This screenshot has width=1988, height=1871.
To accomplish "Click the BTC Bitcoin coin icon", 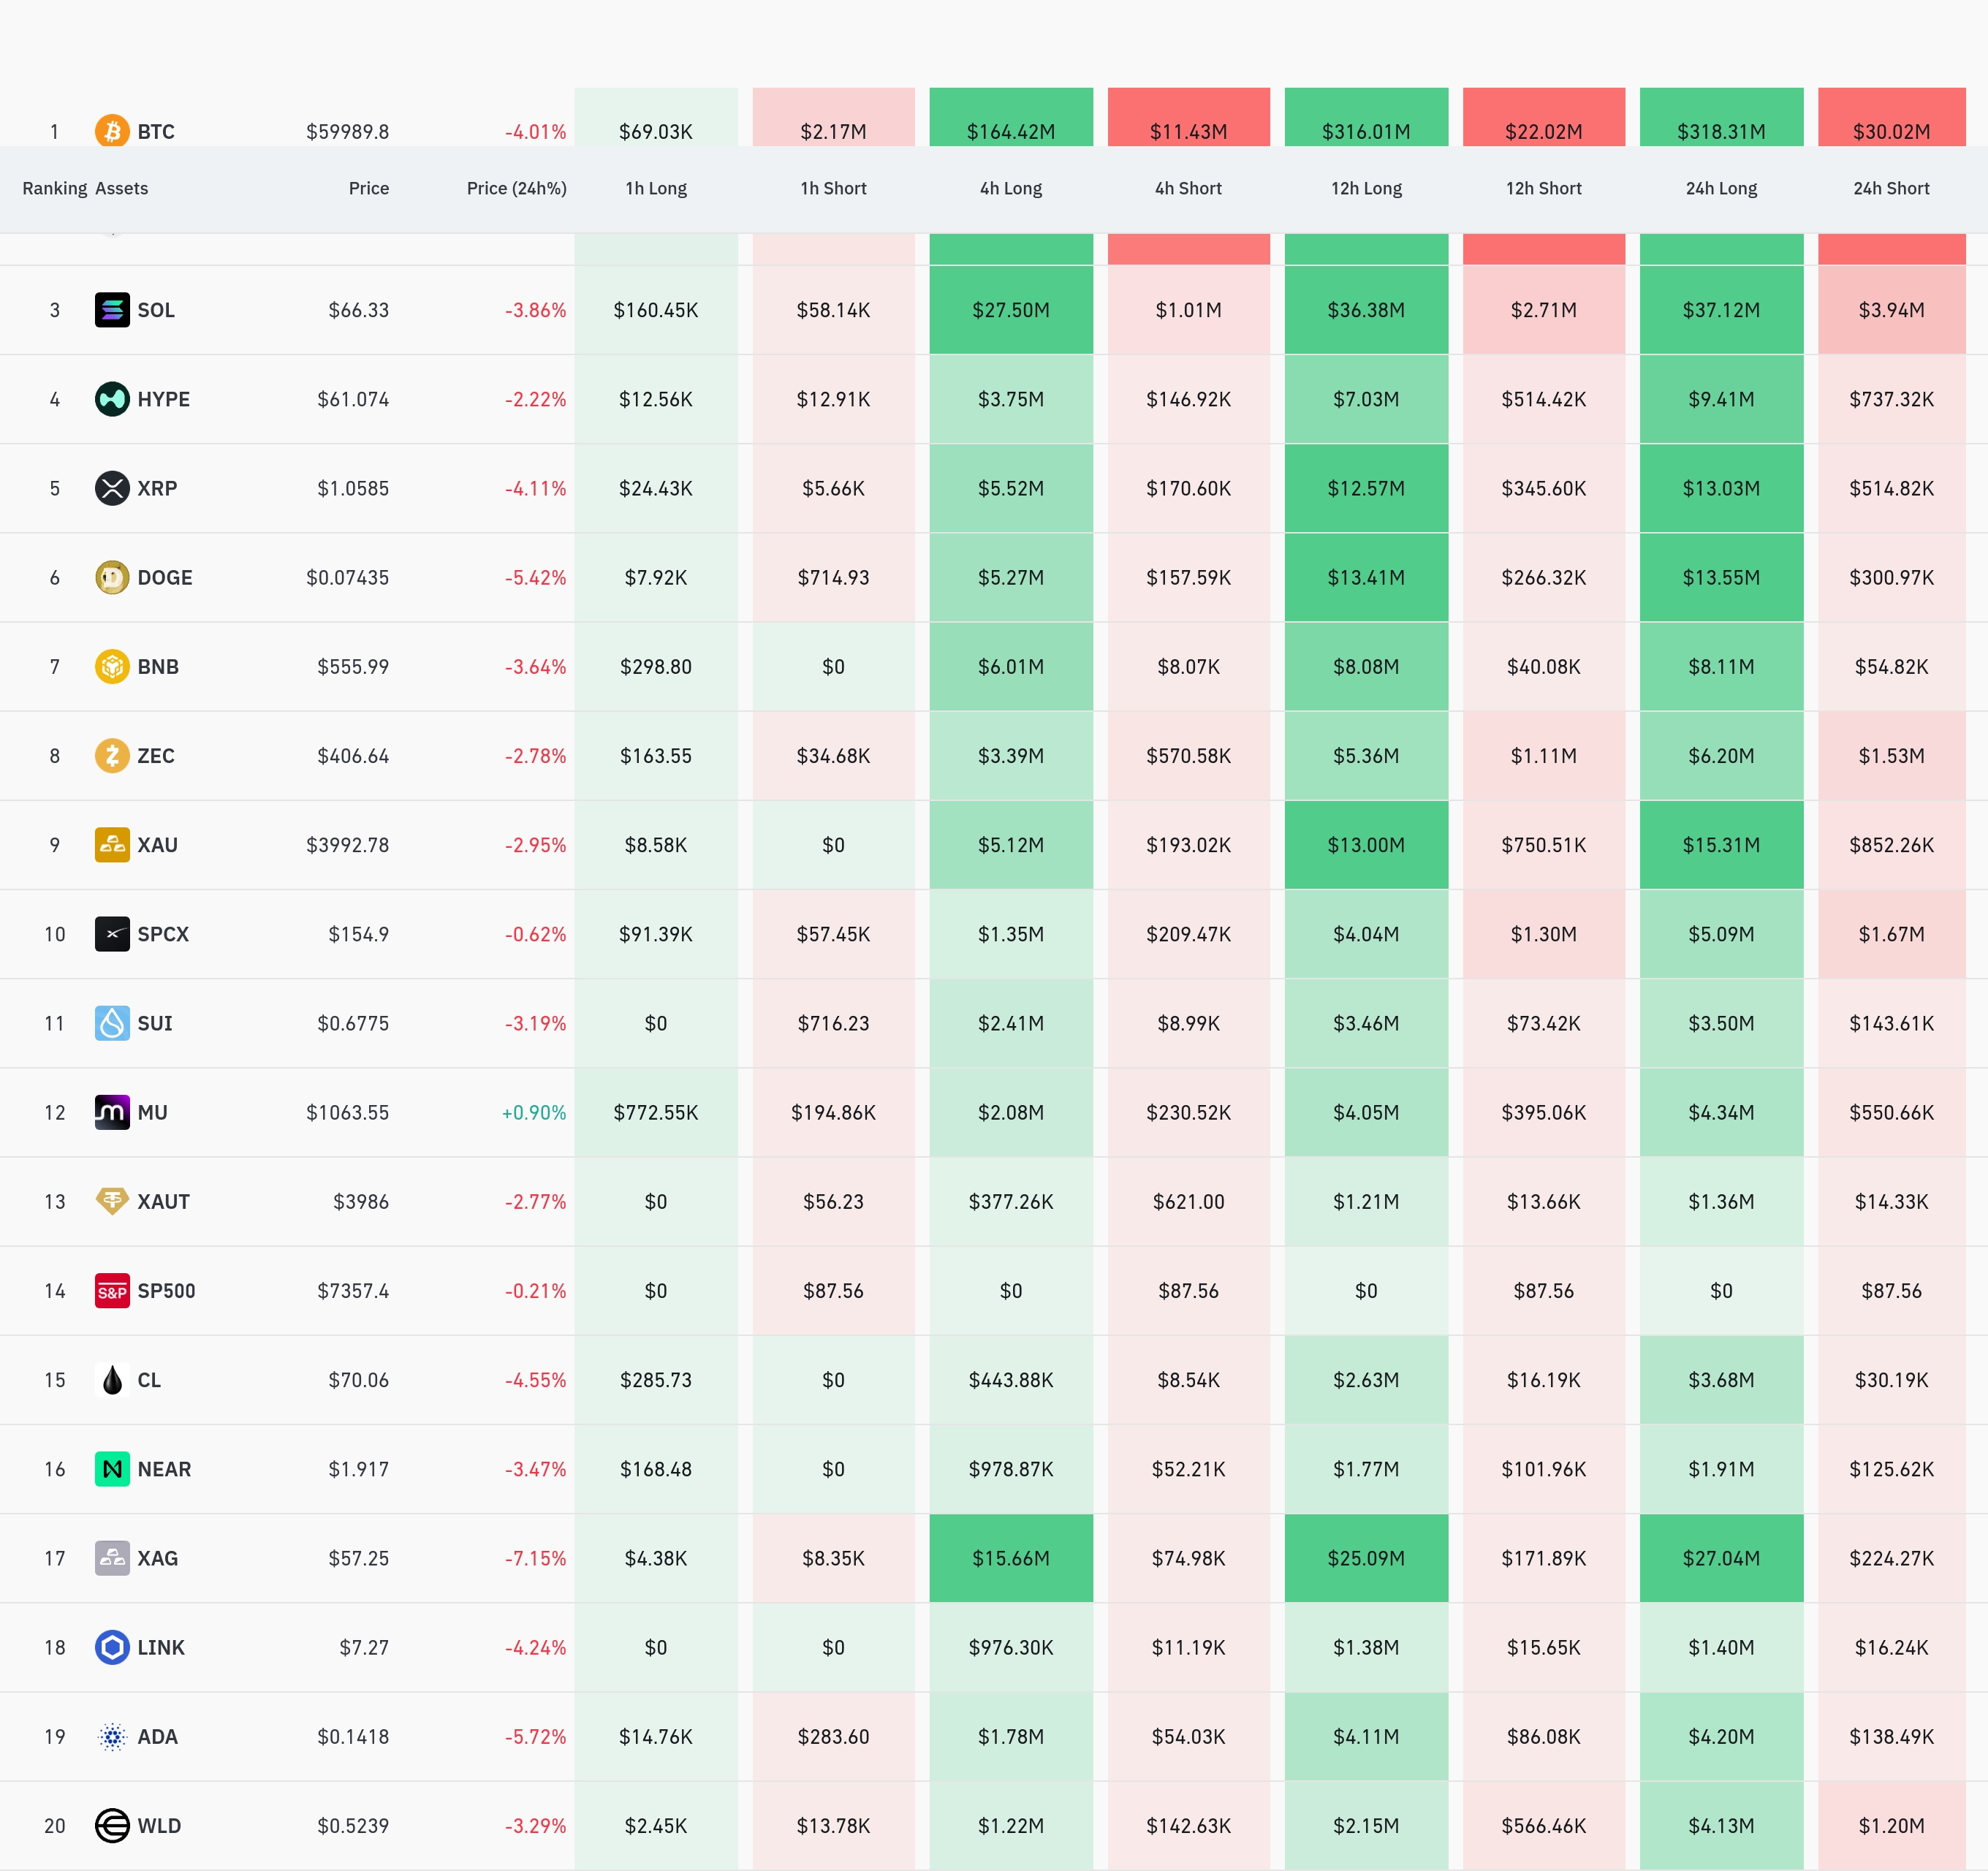I will [x=112, y=131].
